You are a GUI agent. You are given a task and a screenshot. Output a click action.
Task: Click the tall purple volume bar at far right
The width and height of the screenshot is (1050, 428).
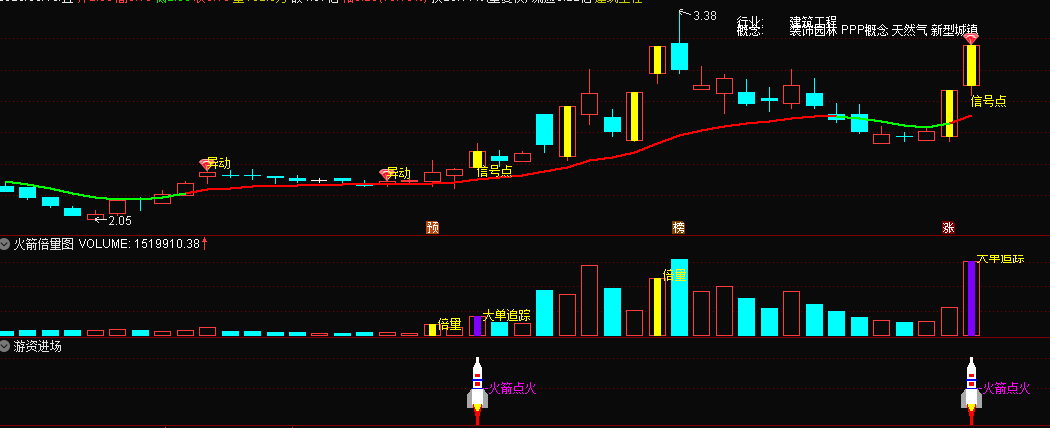[971, 299]
